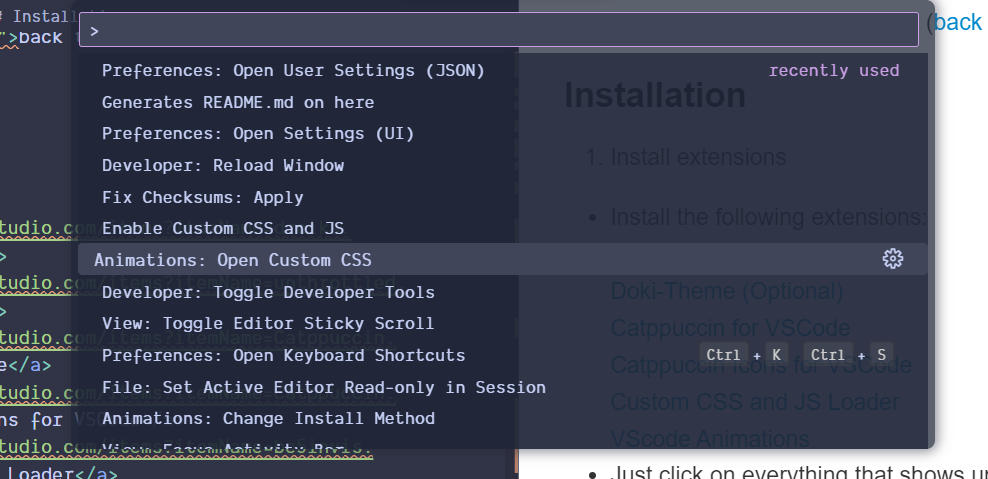This screenshot has height=479, width=988.
Task: Run Preferences: Open User Settings (JSON)
Action: coord(502,71)
